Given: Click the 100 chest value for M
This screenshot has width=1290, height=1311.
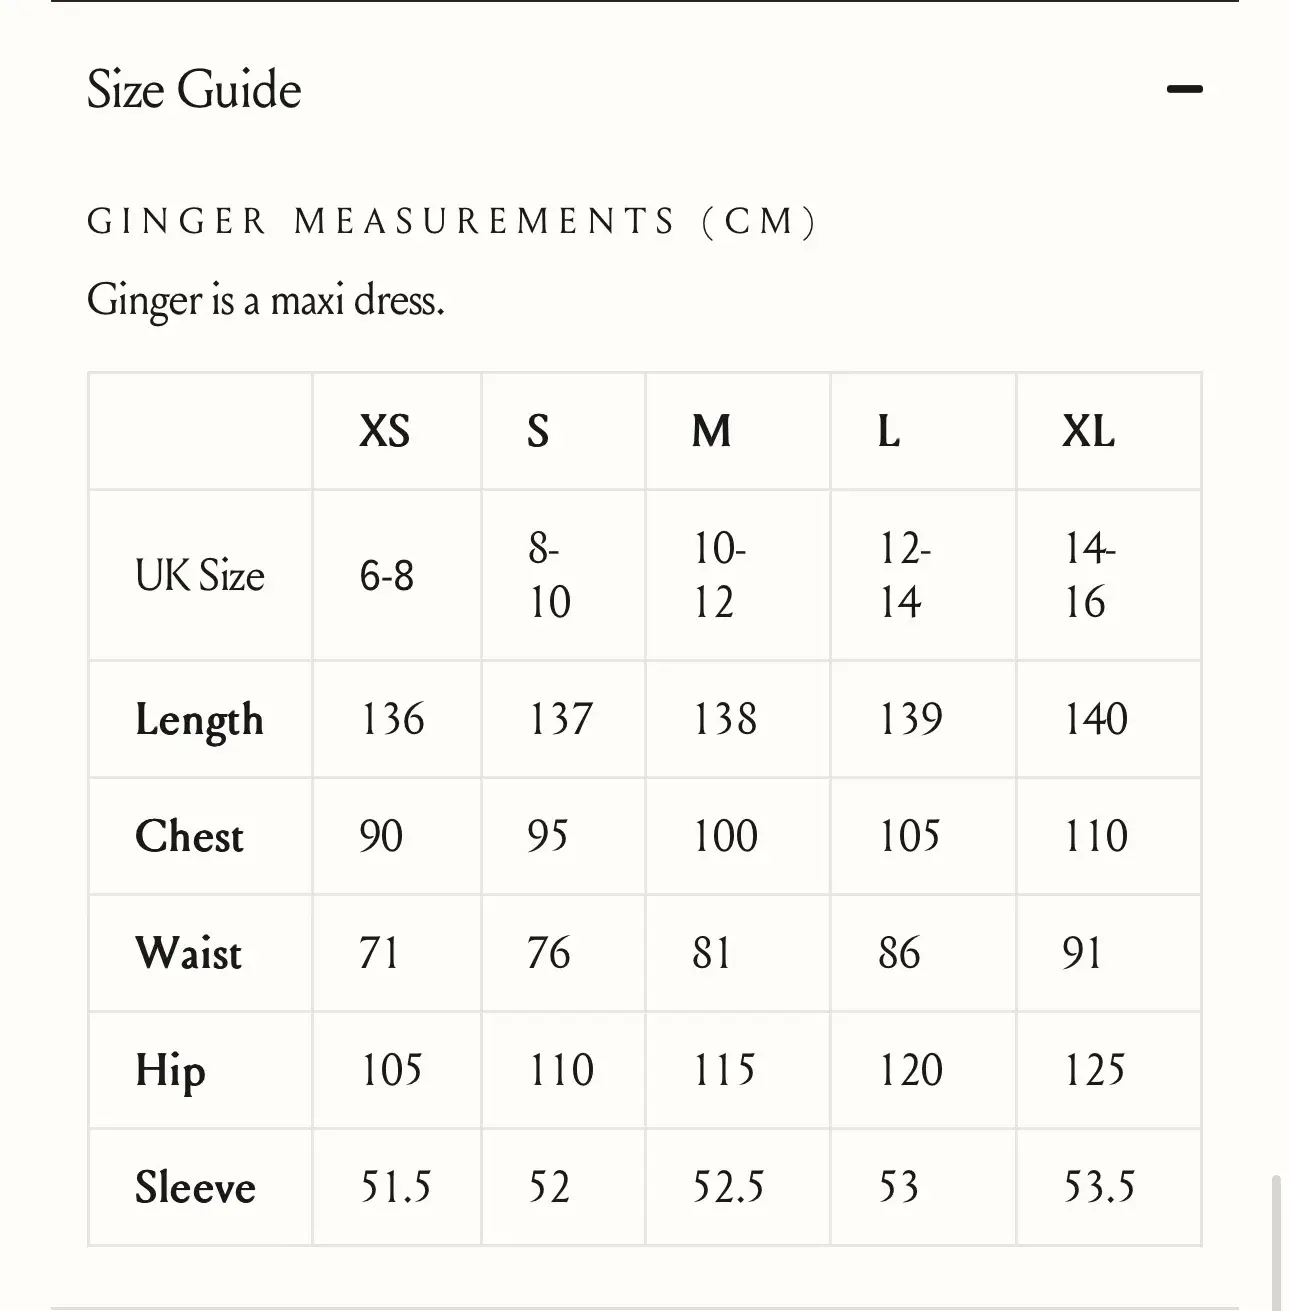Looking at the screenshot, I should click(x=726, y=837).
